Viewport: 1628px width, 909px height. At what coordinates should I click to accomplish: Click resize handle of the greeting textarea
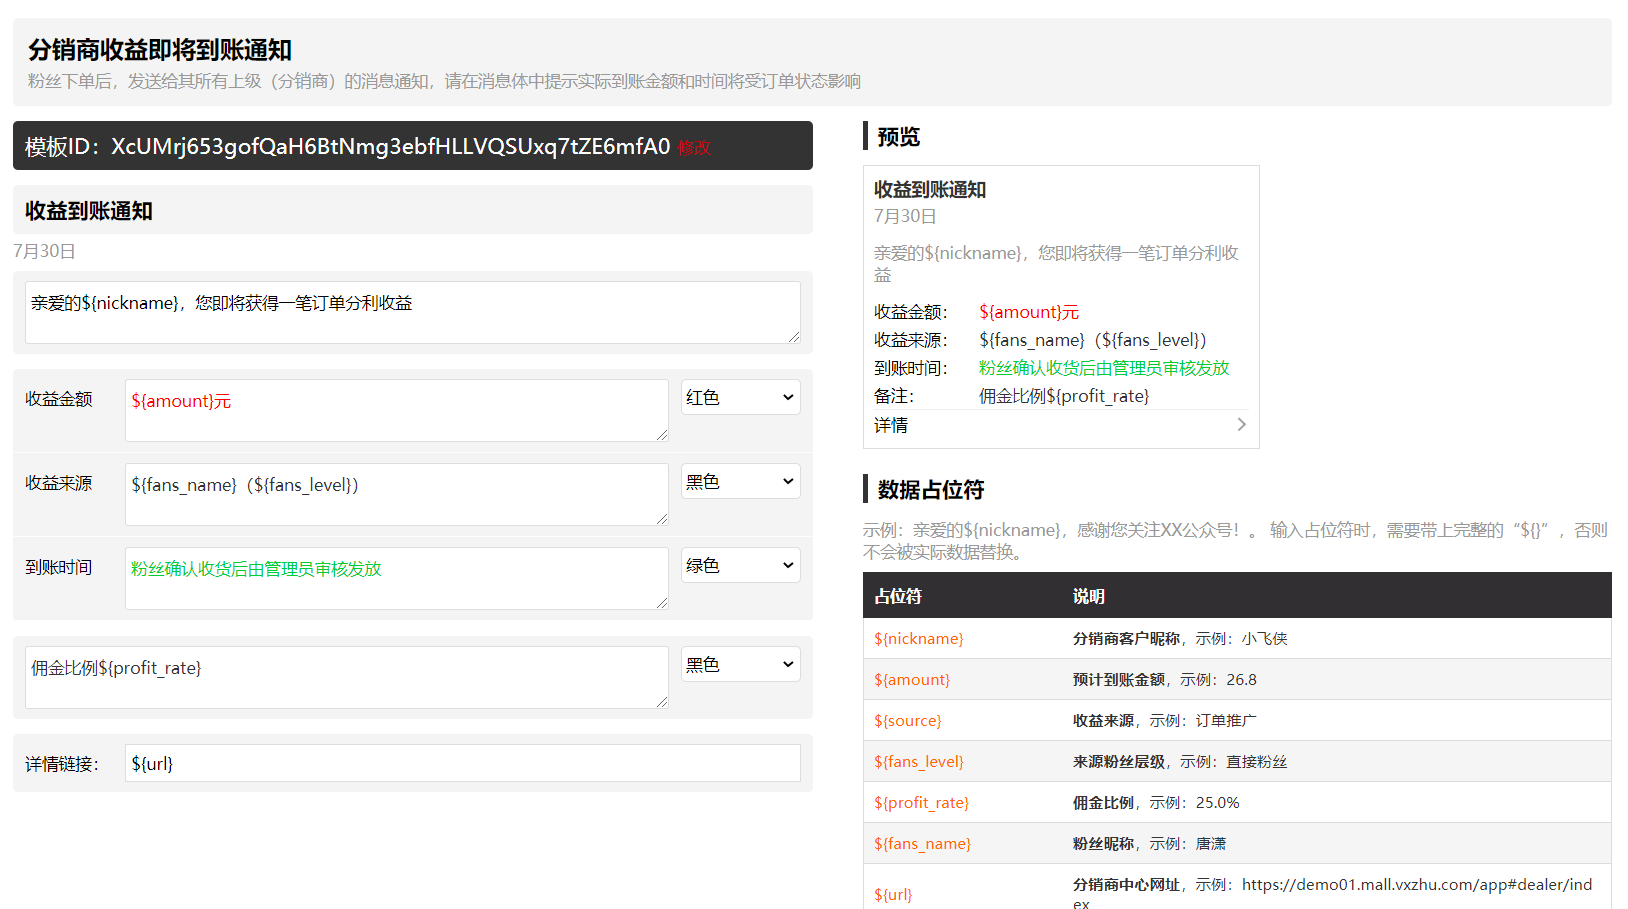click(794, 337)
